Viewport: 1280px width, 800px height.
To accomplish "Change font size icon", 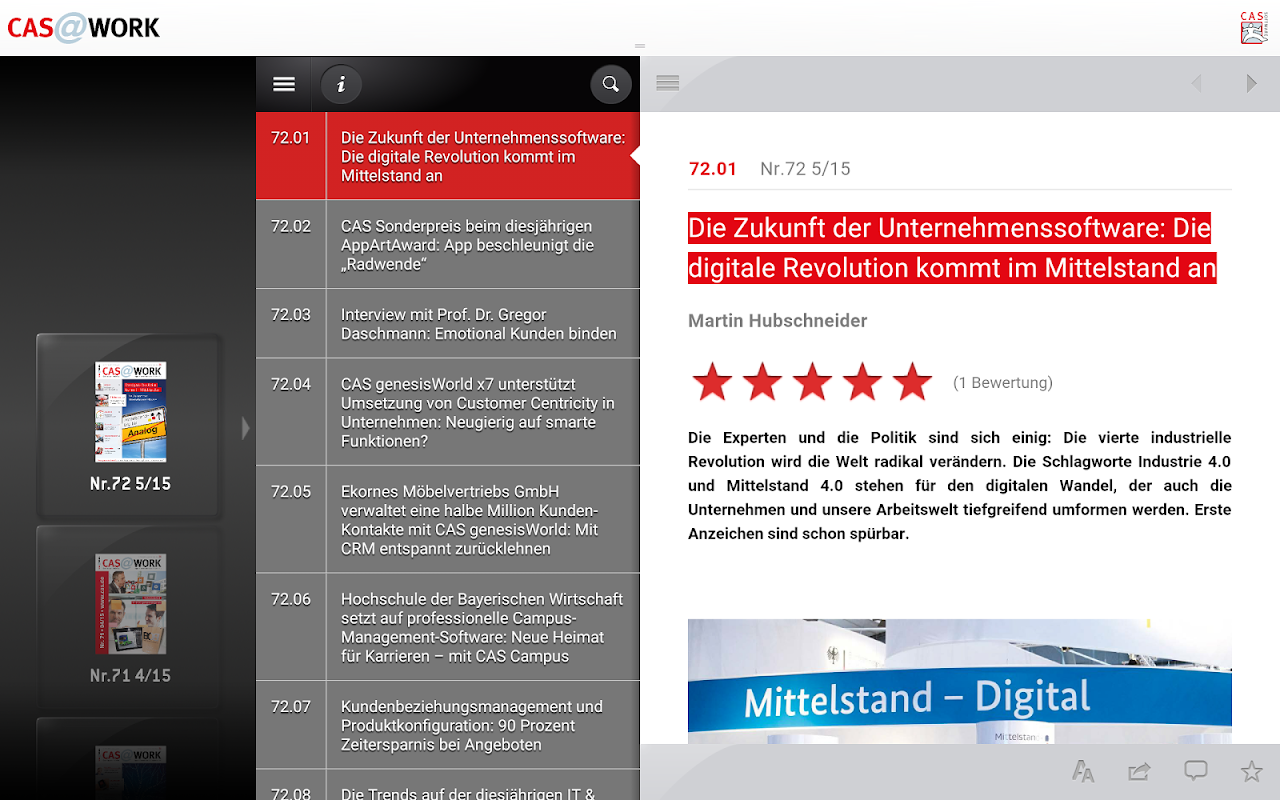I will point(1083,771).
